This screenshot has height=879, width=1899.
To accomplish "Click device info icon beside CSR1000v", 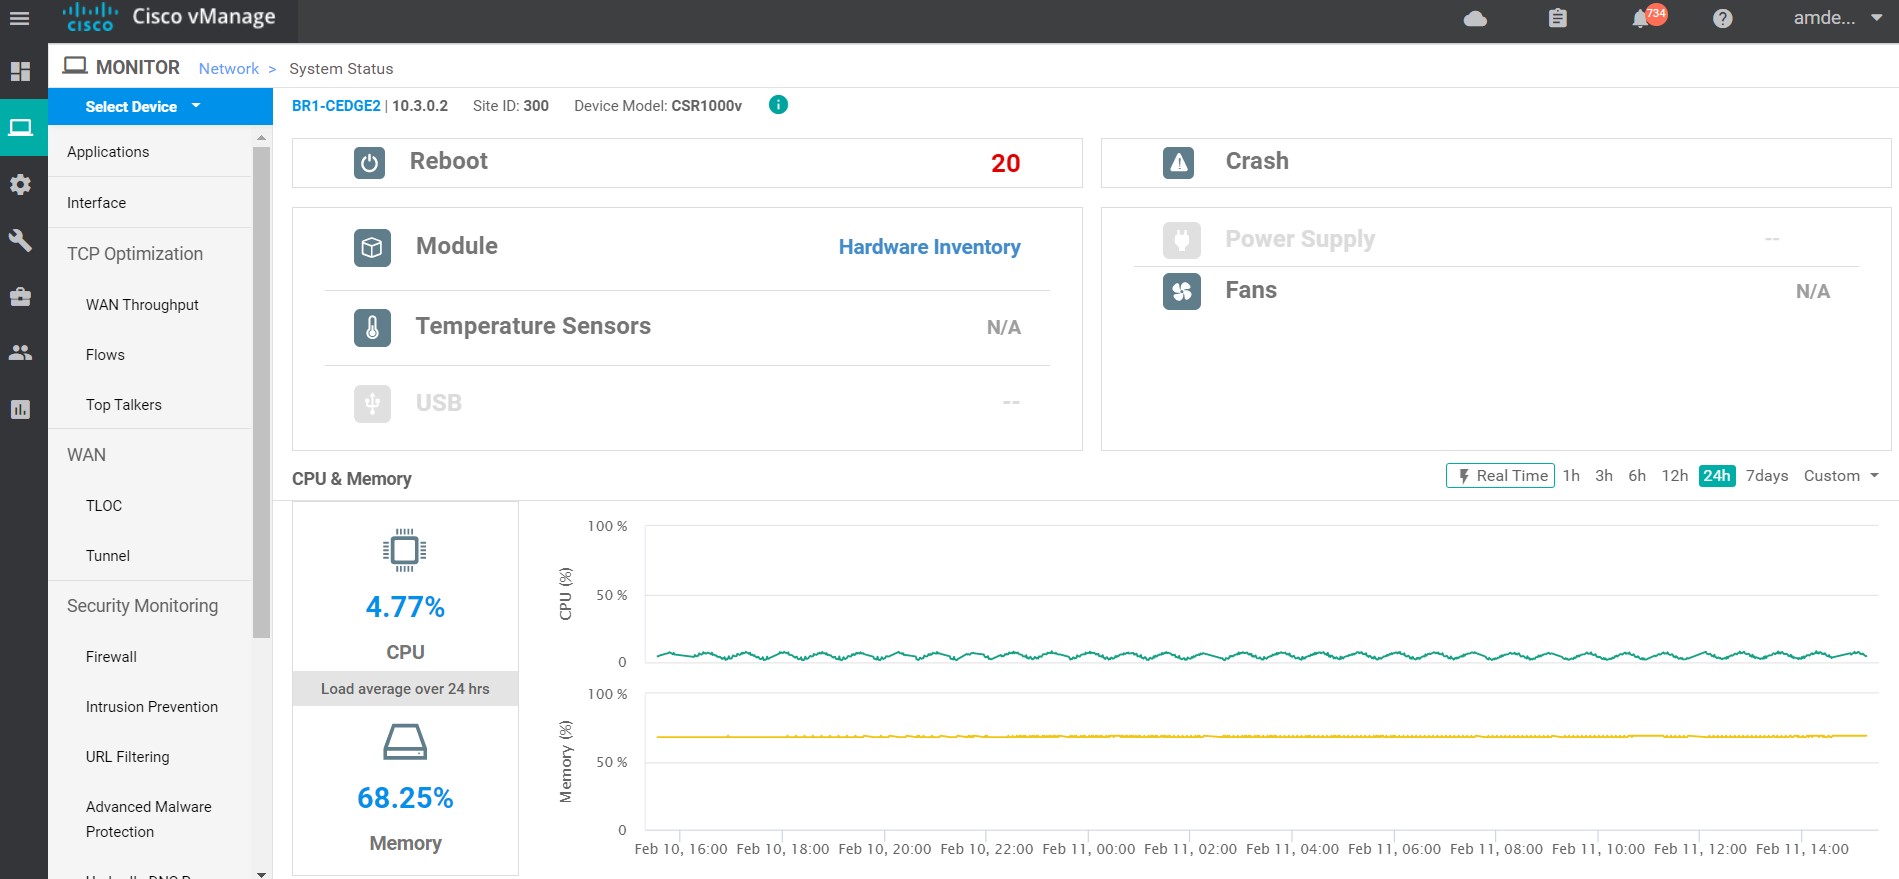I will click(778, 105).
